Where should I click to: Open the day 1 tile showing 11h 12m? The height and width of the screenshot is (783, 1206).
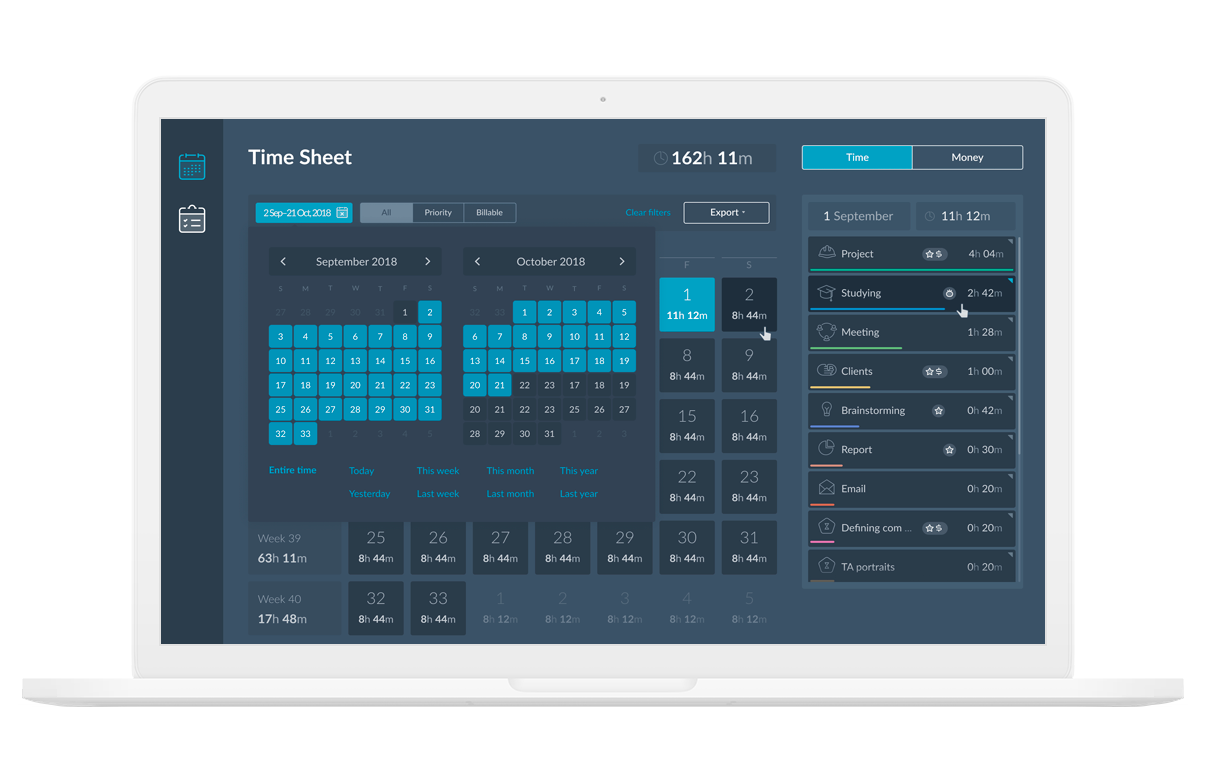tap(687, 304)
